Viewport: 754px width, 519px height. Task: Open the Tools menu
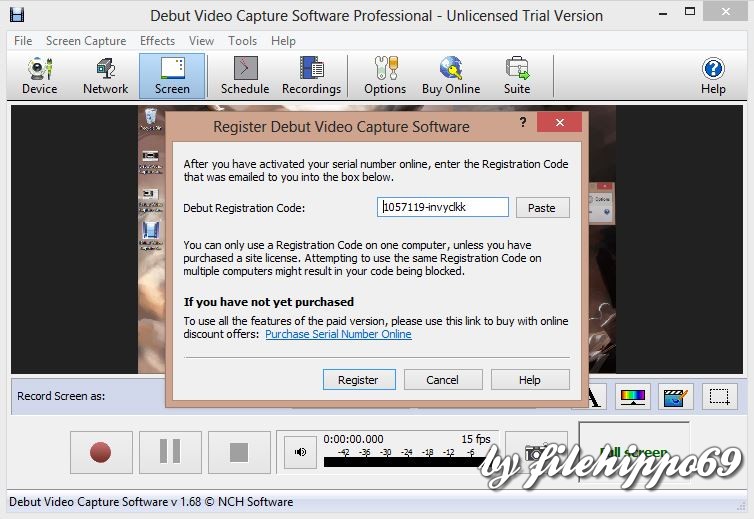coord(242,41)
